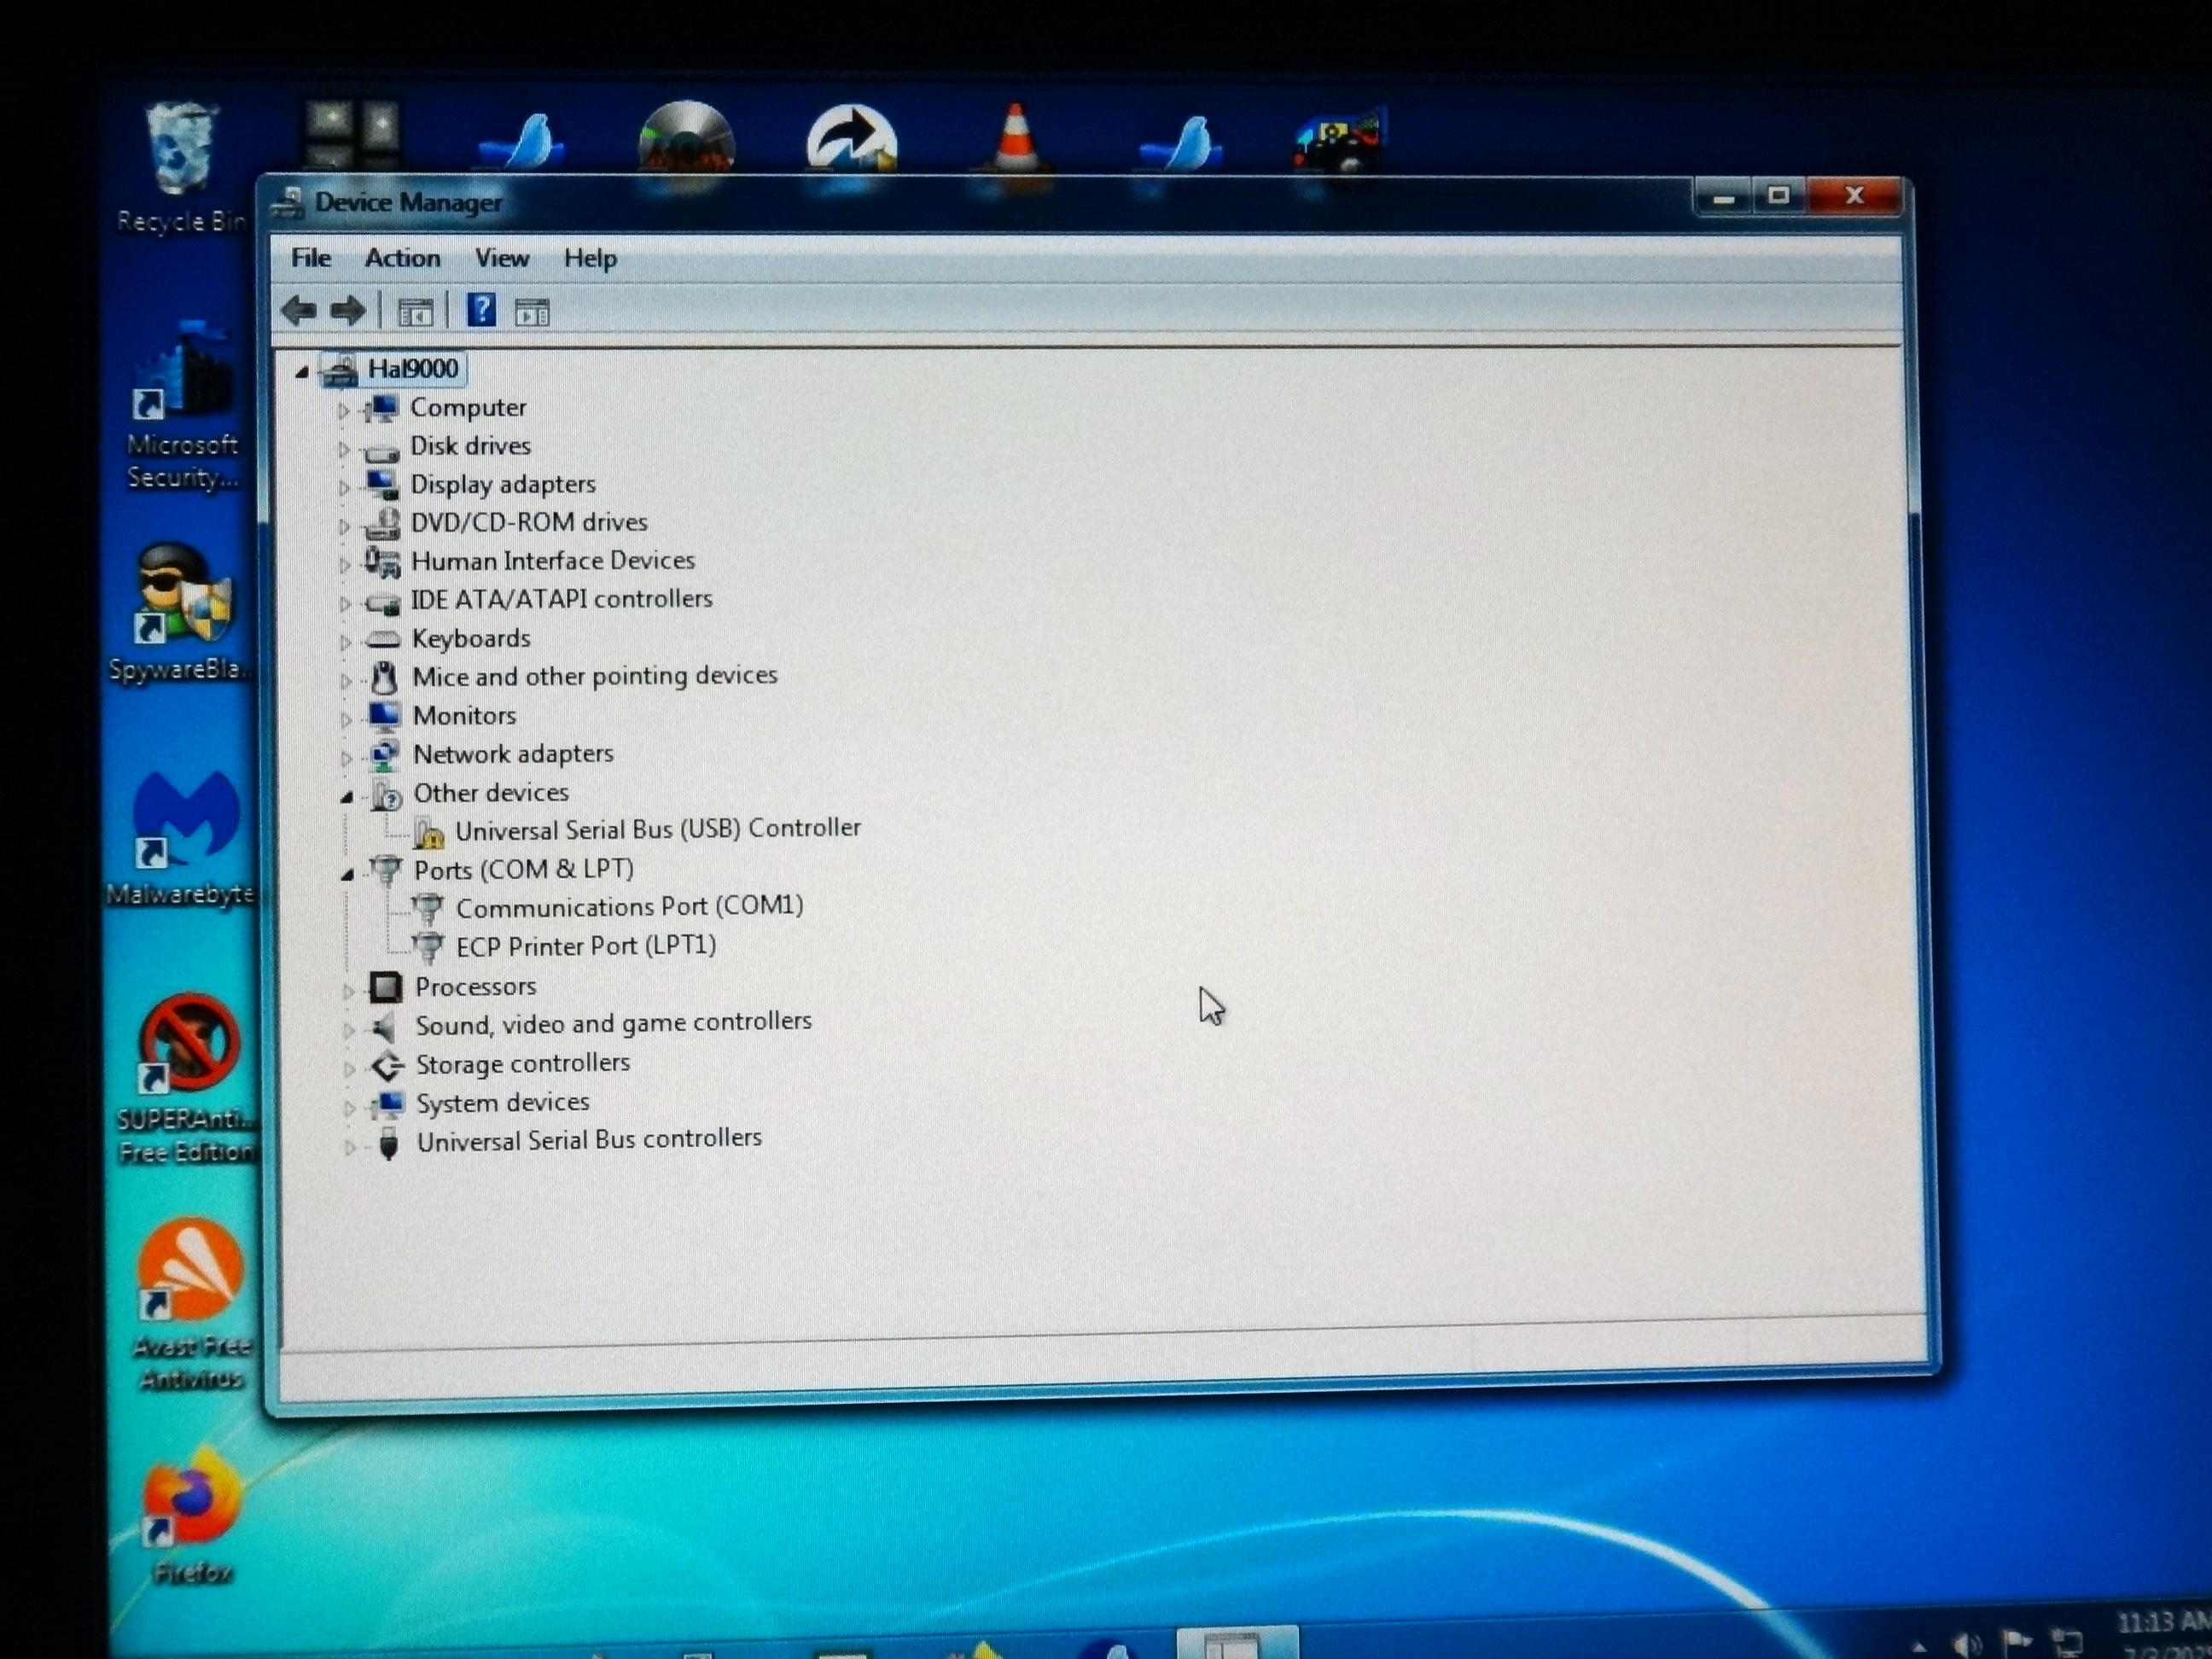Image resolution: width=2212 pixels, height=1659 pixels.
Task: Click the warning icon on USB Controller
Action: click(x=428, y=832)
